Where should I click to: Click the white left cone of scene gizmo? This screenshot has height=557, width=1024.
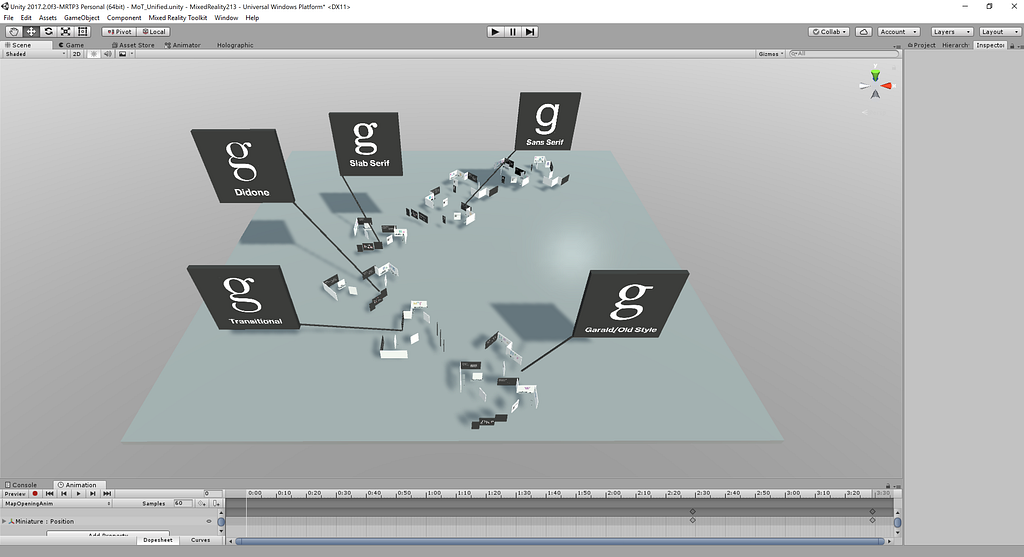[x=865, y=86]
